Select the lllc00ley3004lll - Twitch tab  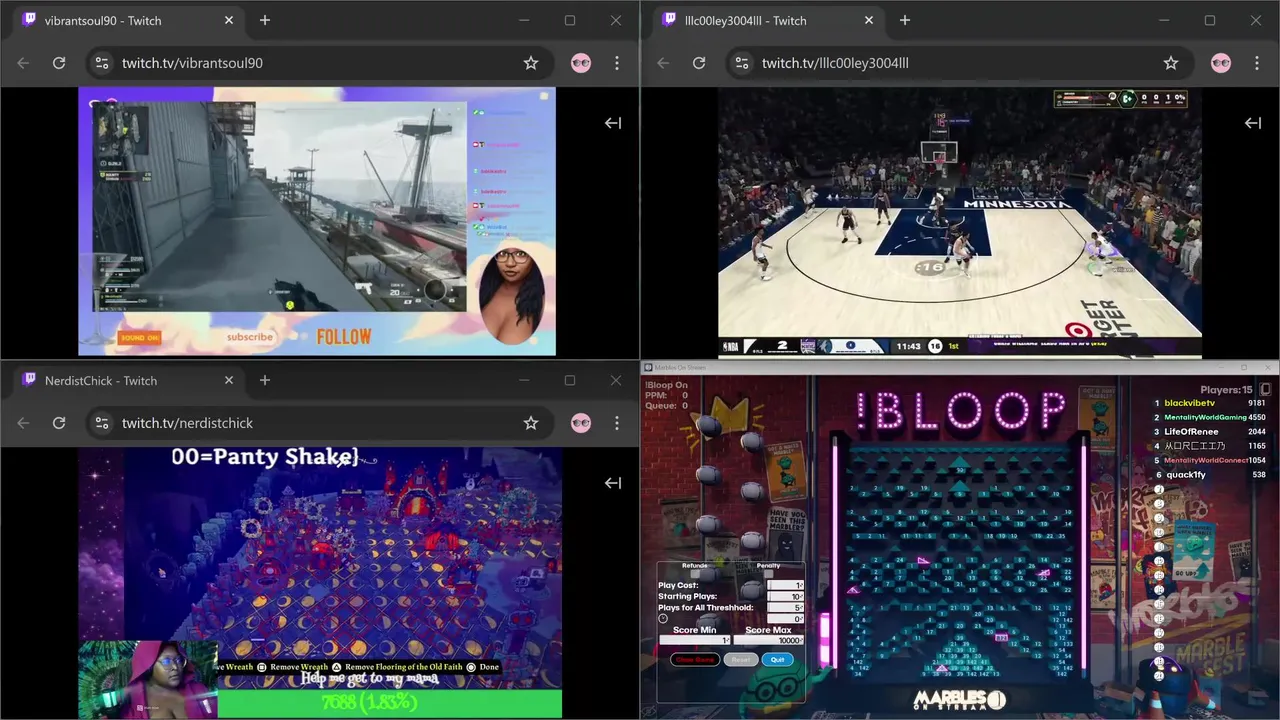coord(768,20)
